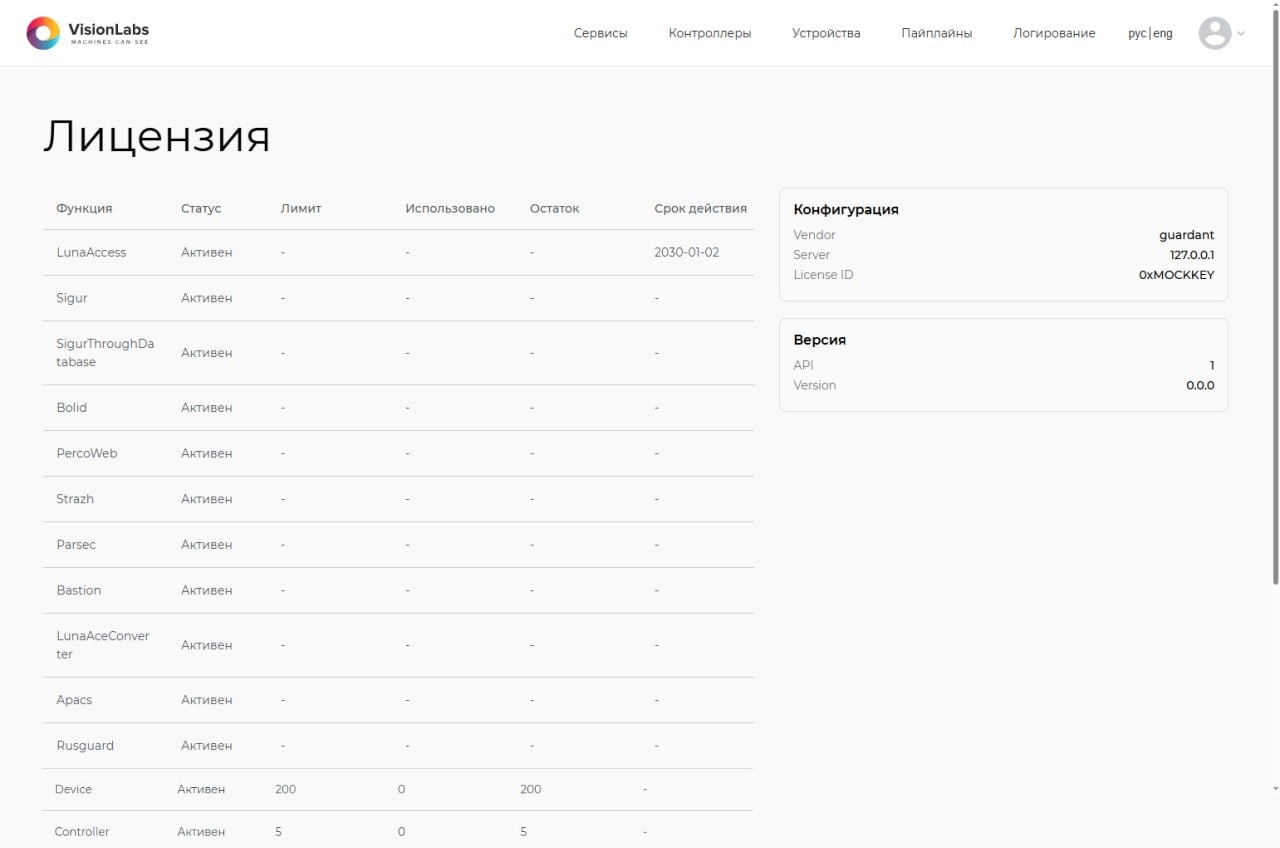Click the Функция column header

pyautogui.click(x=84, y=208)
